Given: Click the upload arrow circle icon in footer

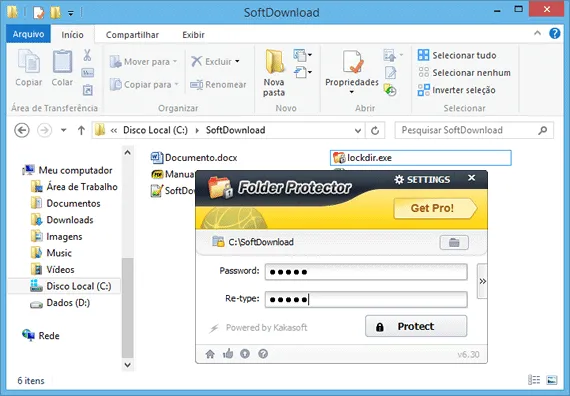Looking at the screenshot, I should coord(245,354).
